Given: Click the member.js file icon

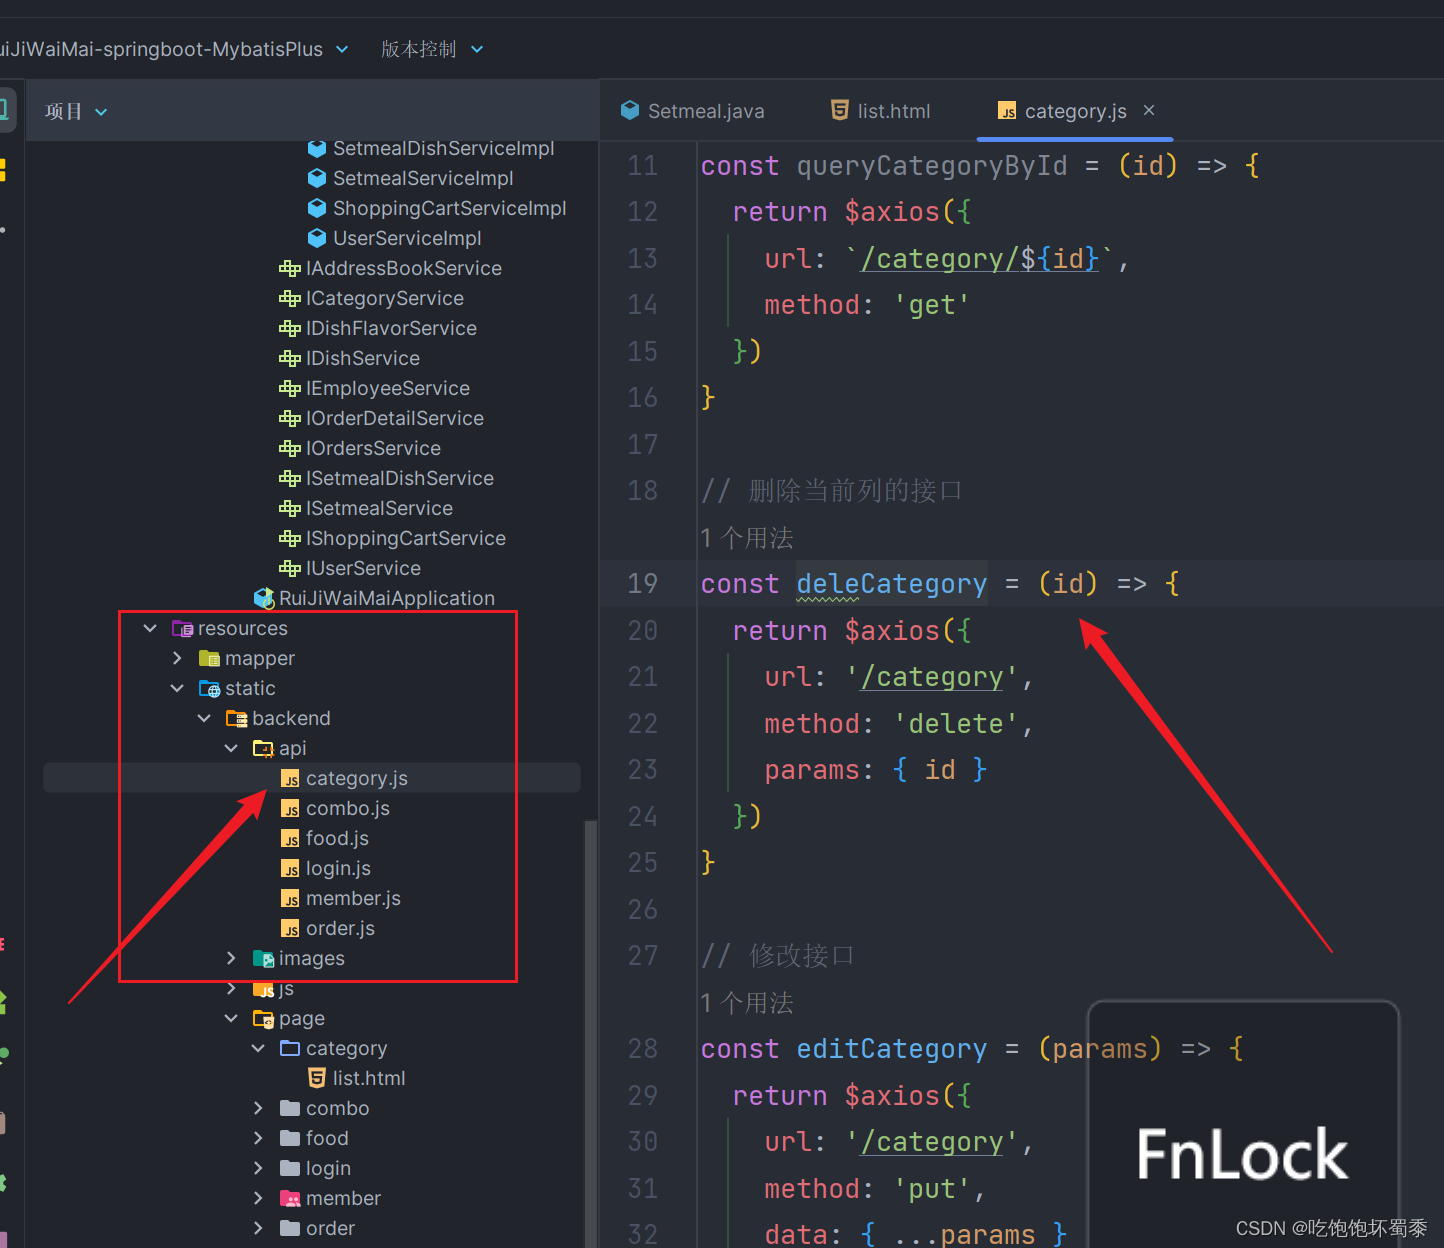Looking at the screenshot, I should pyautogui.click(x=290, y=899).
